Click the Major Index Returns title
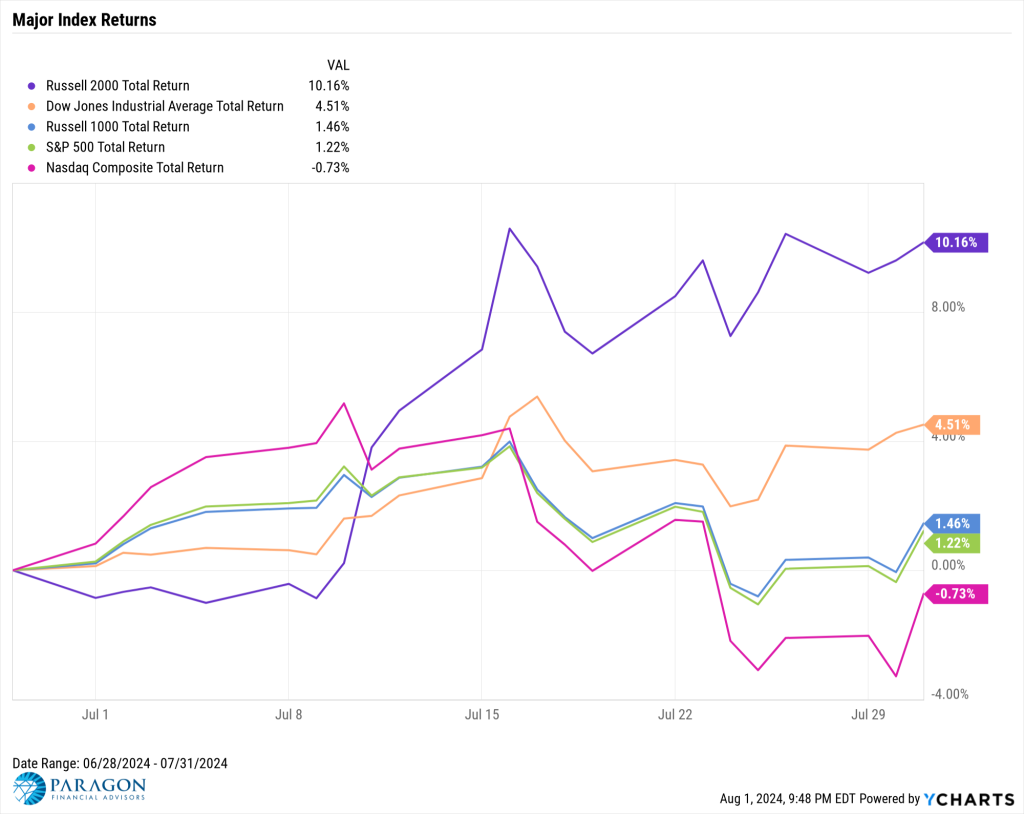The width and height of the screenshot is (1024, 814). click(84, 20)
